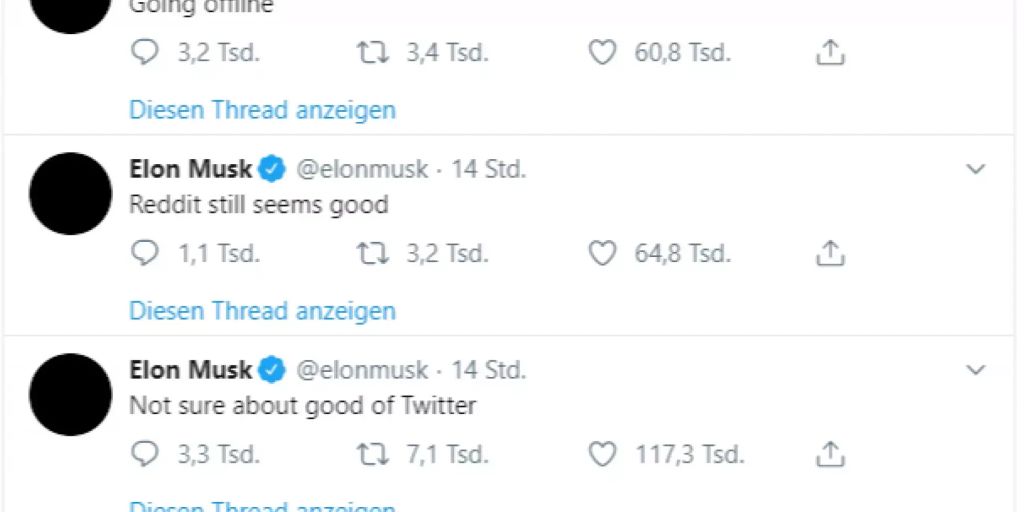Retweet the 'Reddit still seems good' tweet
Screen dimensions: 1024x512
[373, 254]
